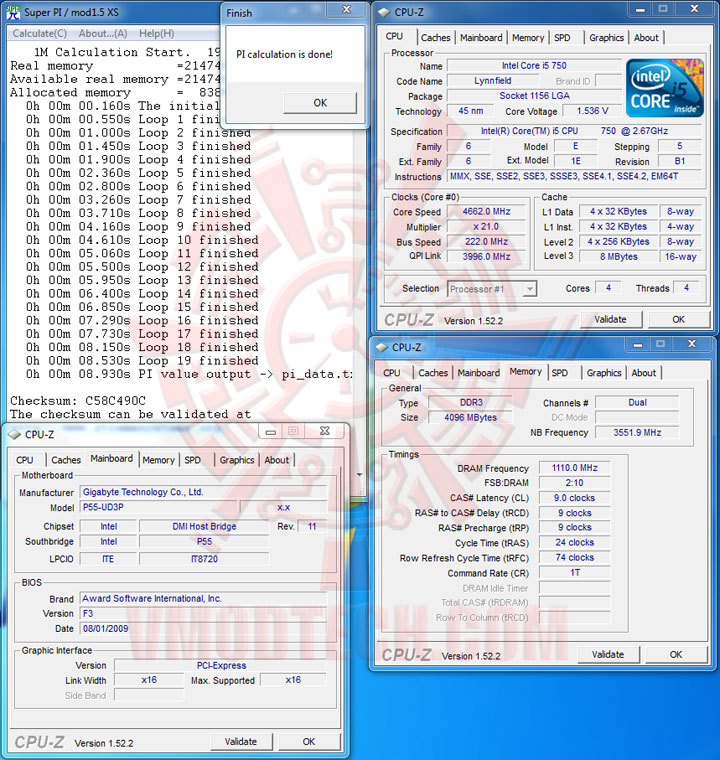The image size is (720, 760).
Task: Switch to Mainboard tab in top CPU-Z
Action: pyautogui.click(x=481, y=38)
